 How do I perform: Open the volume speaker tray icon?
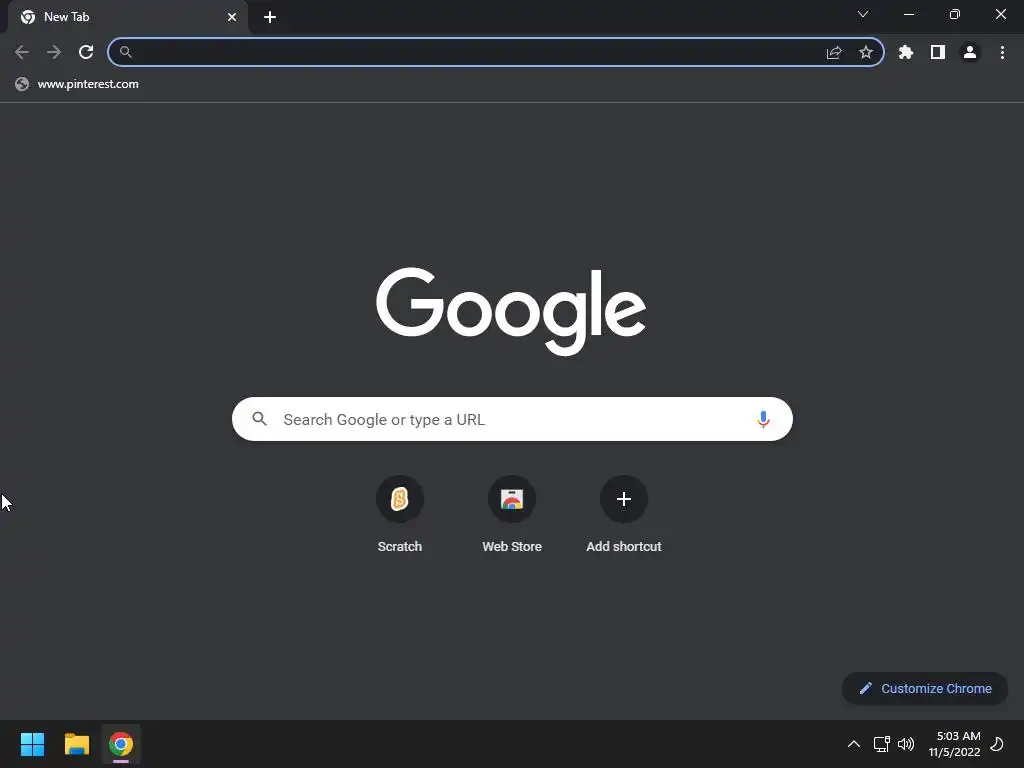906,744
